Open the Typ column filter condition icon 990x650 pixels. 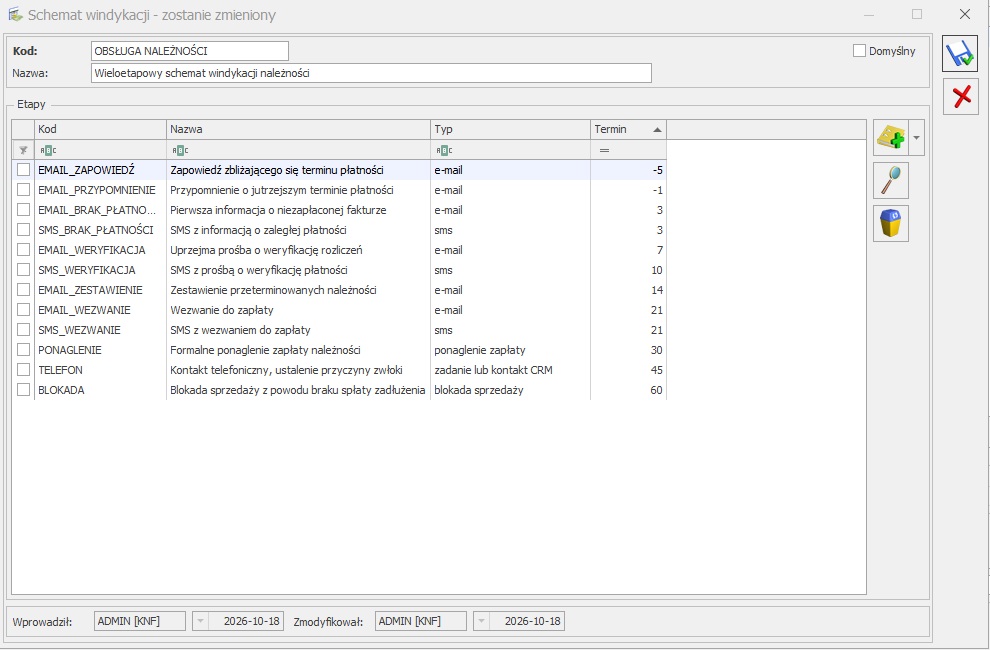point(444,150)
